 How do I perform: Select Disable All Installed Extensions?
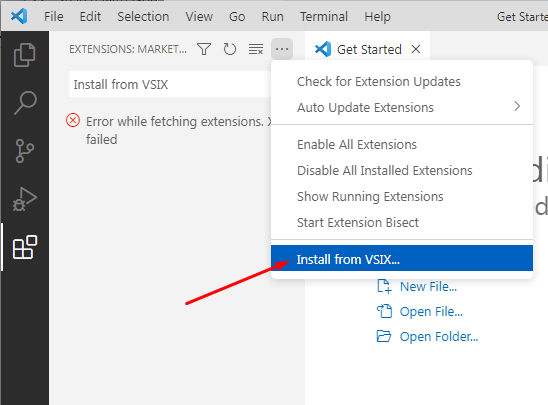402,171
